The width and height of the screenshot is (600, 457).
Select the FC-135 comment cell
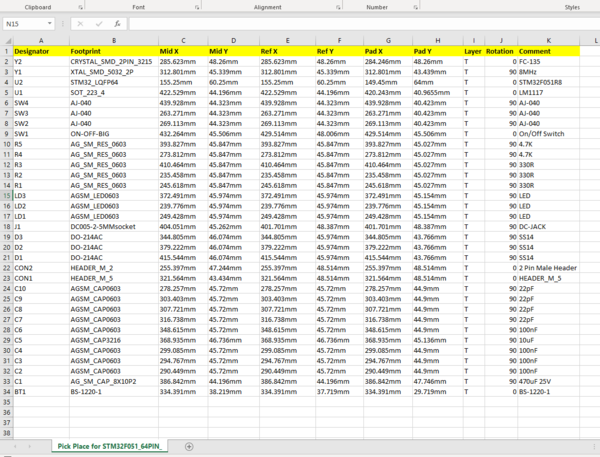coord(548,62)
